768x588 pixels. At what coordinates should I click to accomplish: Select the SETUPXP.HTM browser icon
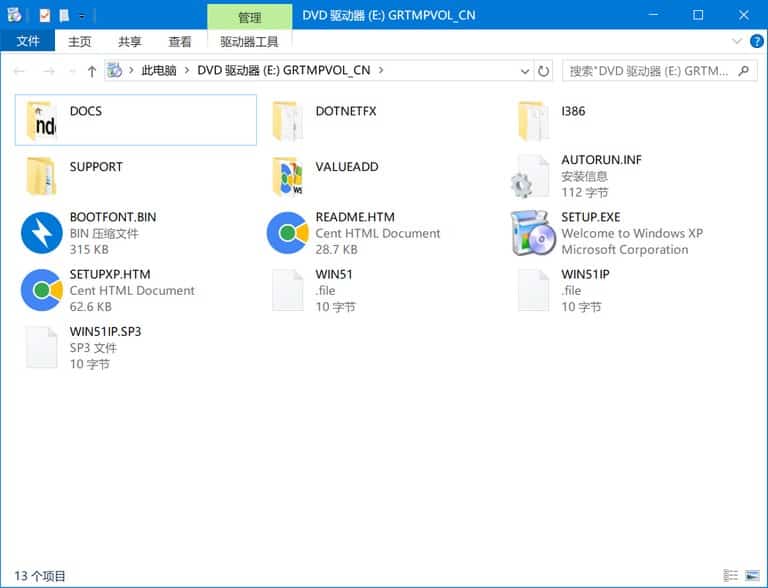point(42,290)
